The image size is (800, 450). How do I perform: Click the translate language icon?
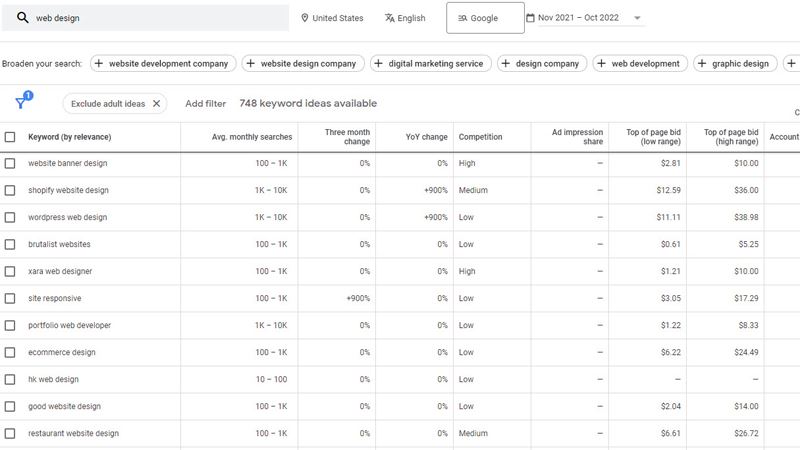[390, 18]
